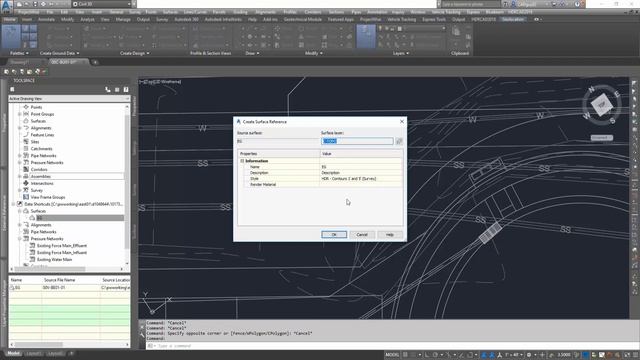Switch to the Model layout tab
This screenshot has height=360, width=640.
coord(13,353)
